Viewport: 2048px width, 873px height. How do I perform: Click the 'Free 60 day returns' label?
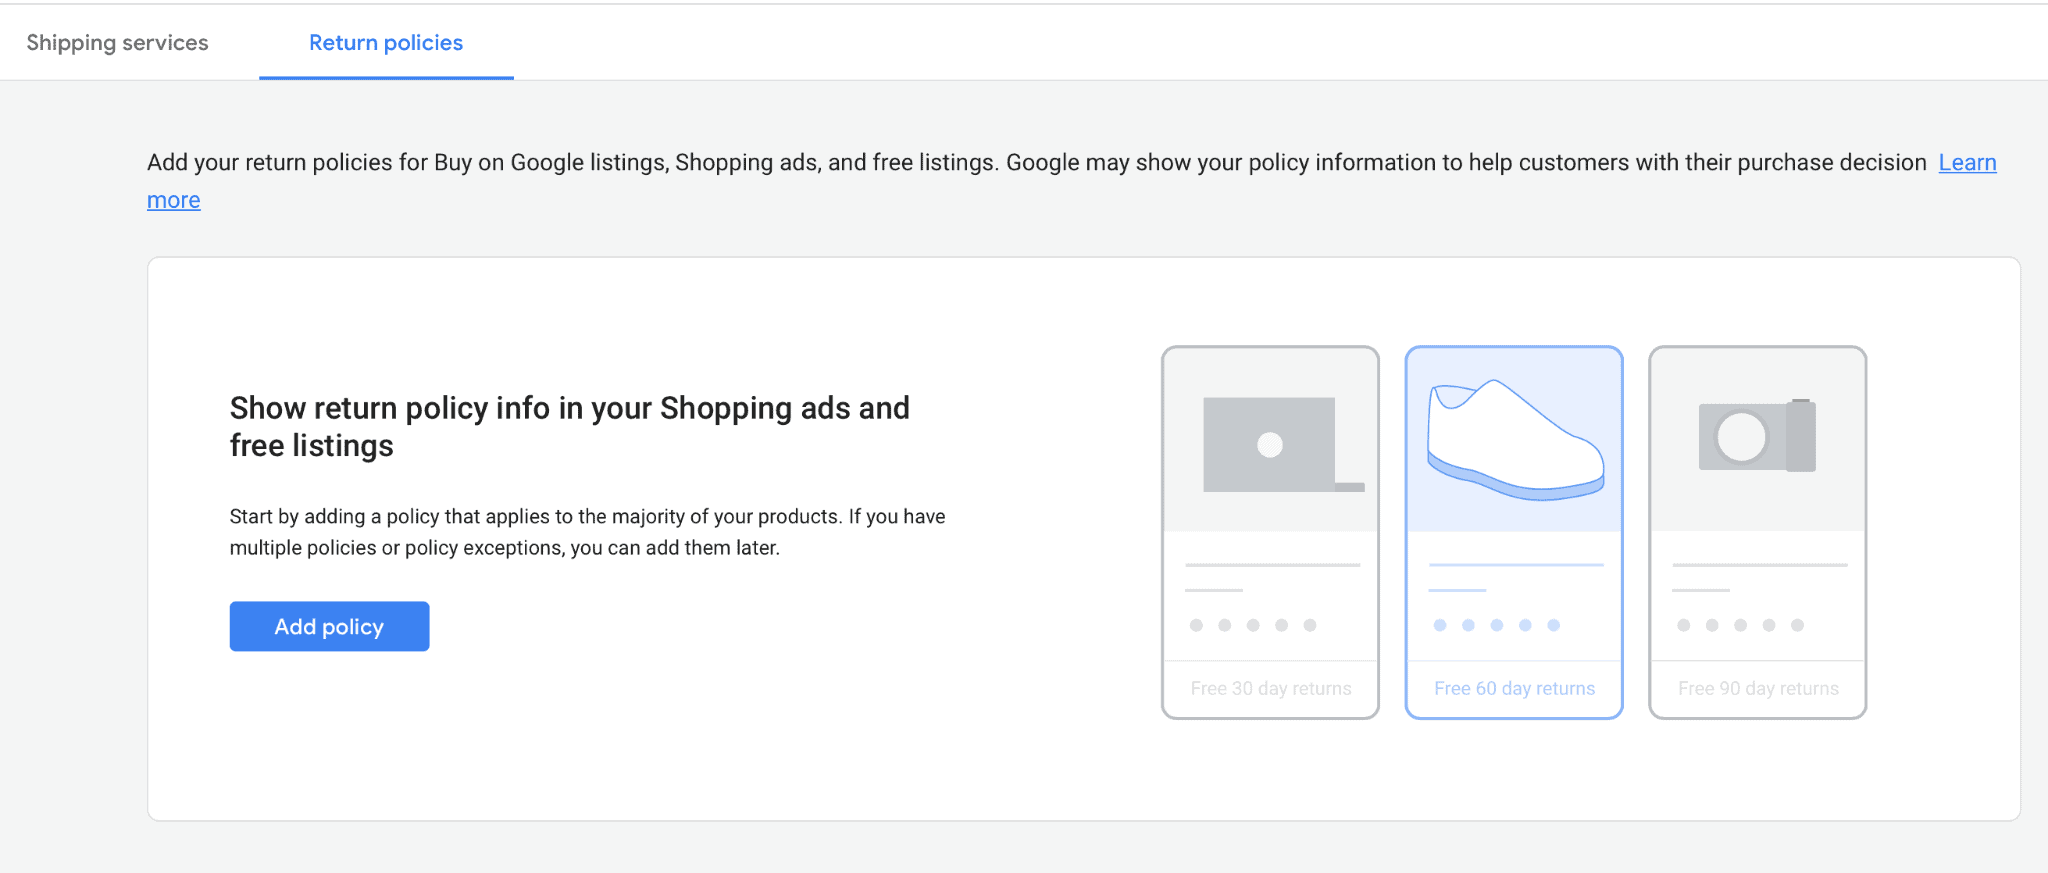(1514, 688)
